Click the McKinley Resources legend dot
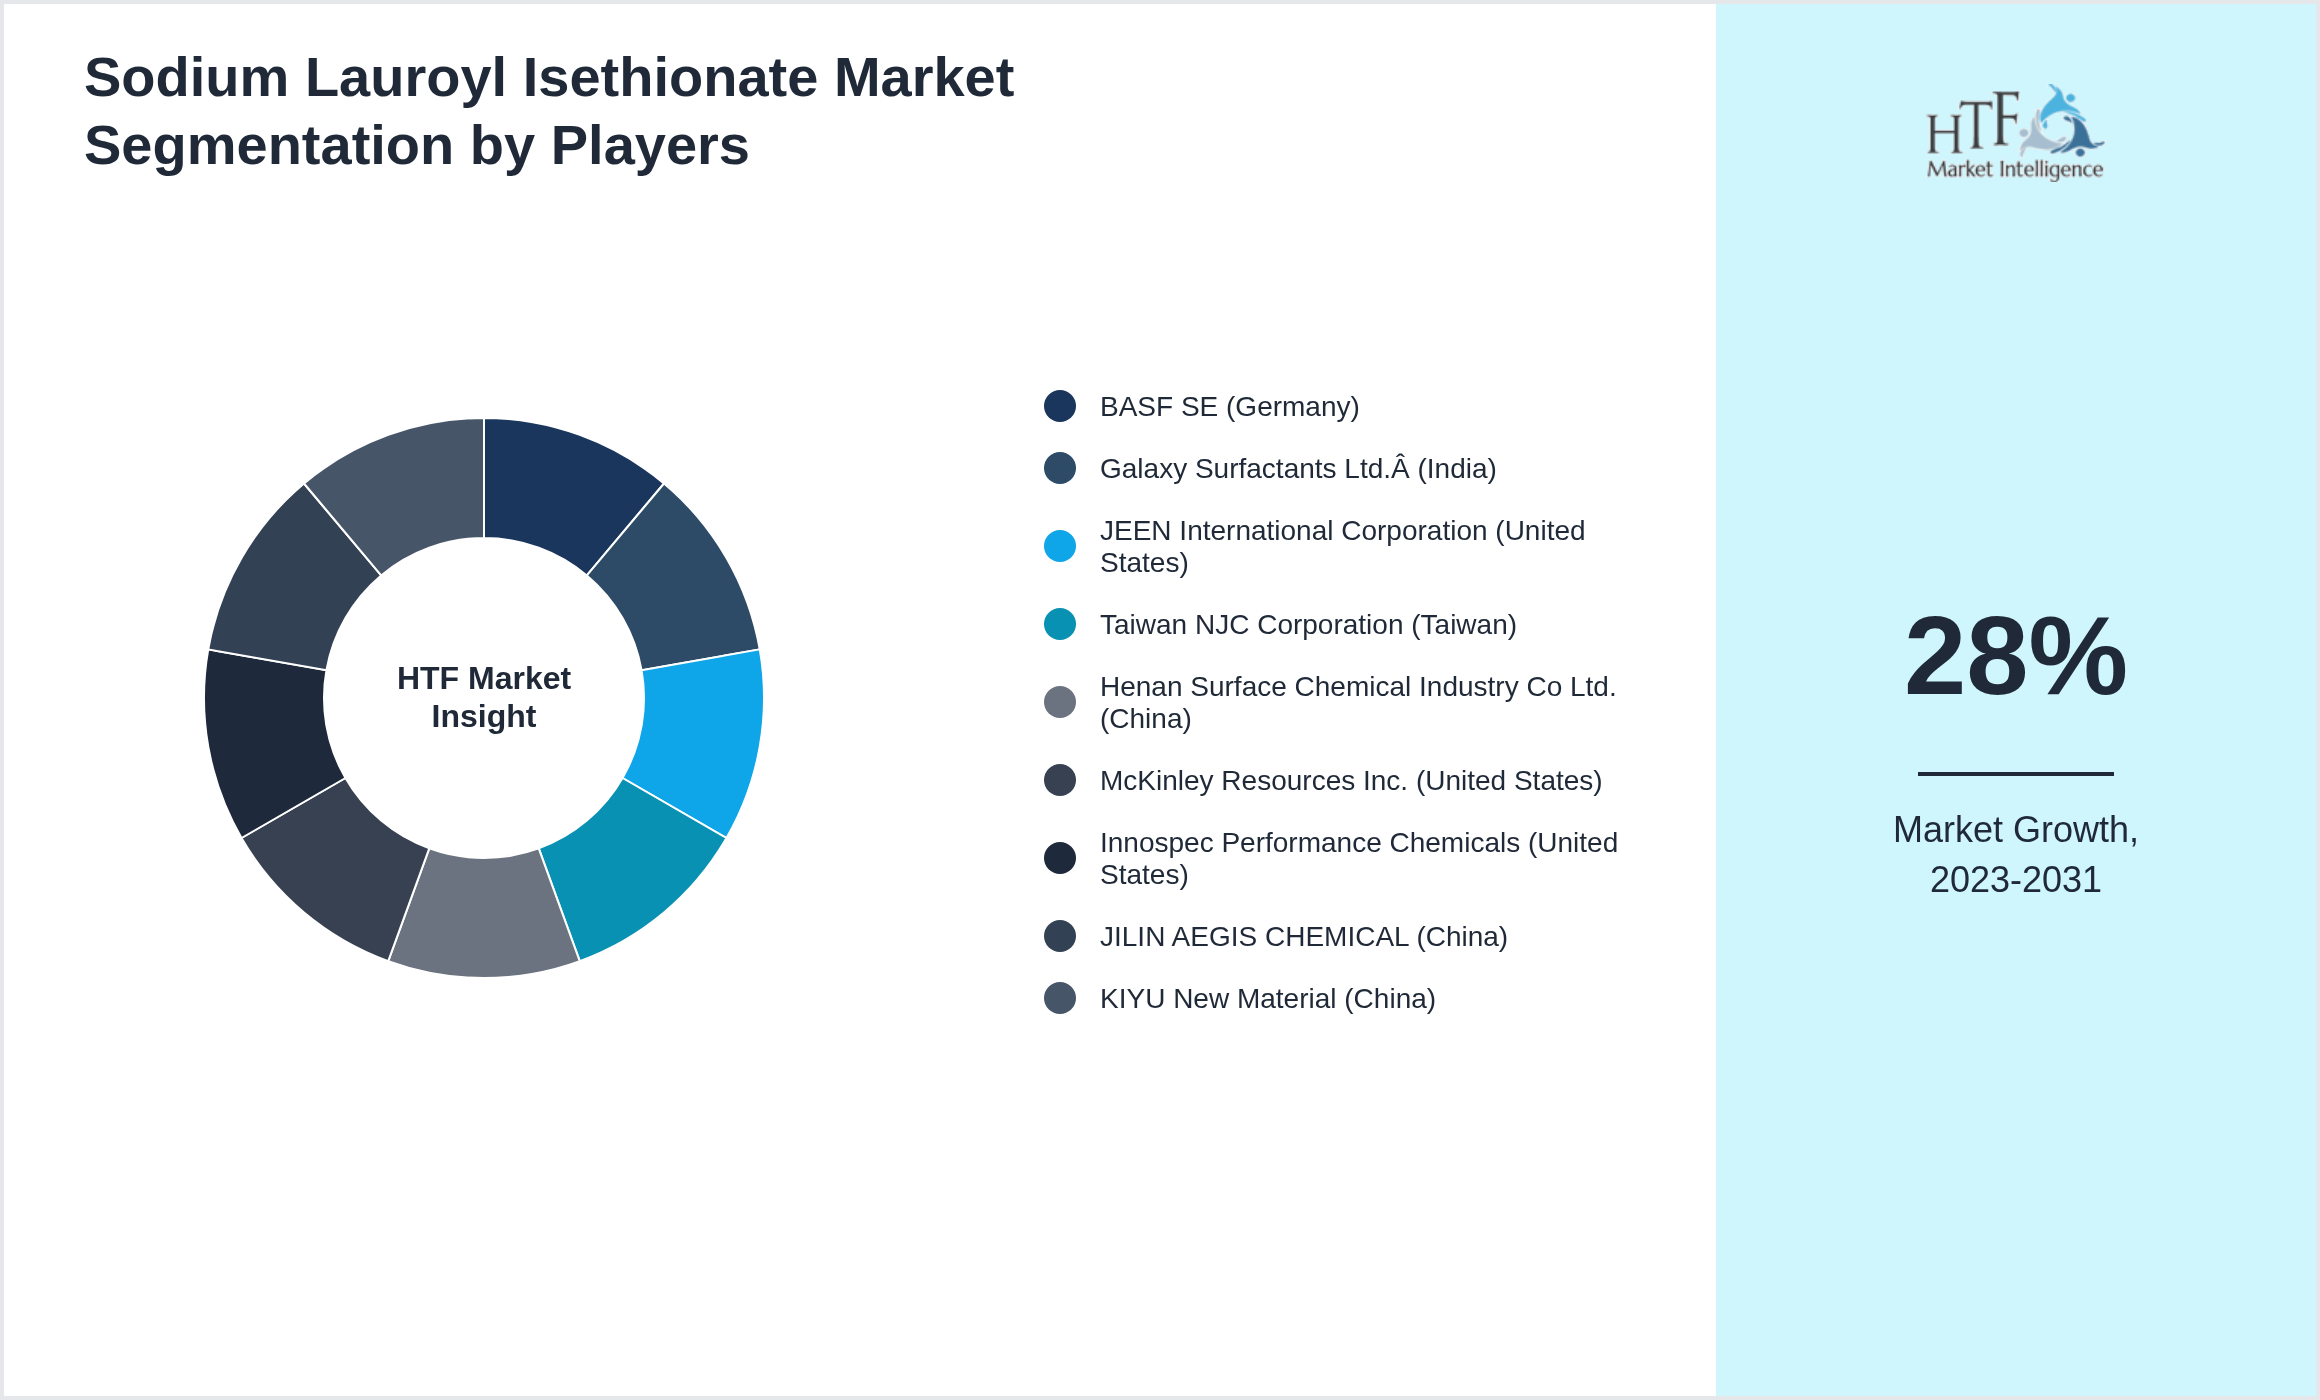The height and width of the screenshot is (1400, 2320). point(1060,780)
